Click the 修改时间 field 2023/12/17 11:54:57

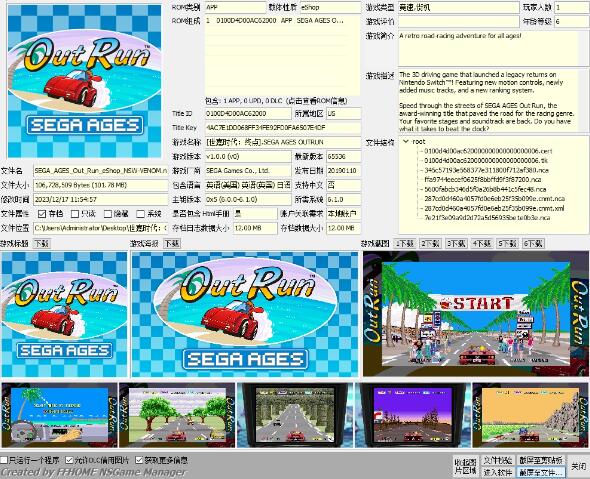tap(100, 199)
